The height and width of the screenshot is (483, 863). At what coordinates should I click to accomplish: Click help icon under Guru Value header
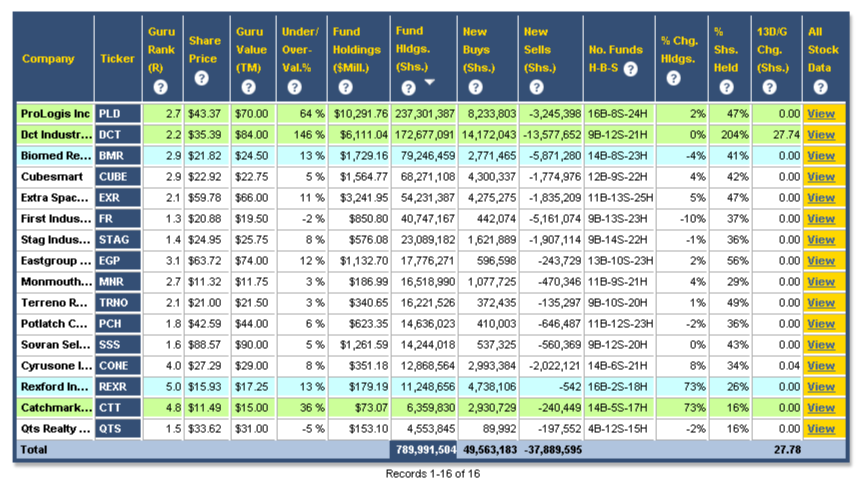[x=248, y=87]
